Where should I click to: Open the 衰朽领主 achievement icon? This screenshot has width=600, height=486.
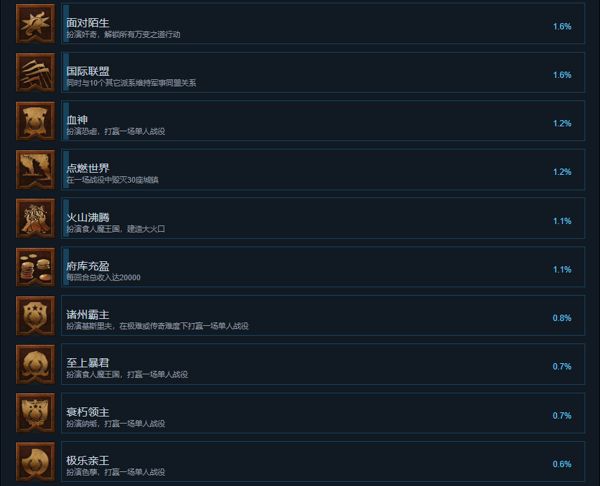pyautogui.click(x=36, y=413)
